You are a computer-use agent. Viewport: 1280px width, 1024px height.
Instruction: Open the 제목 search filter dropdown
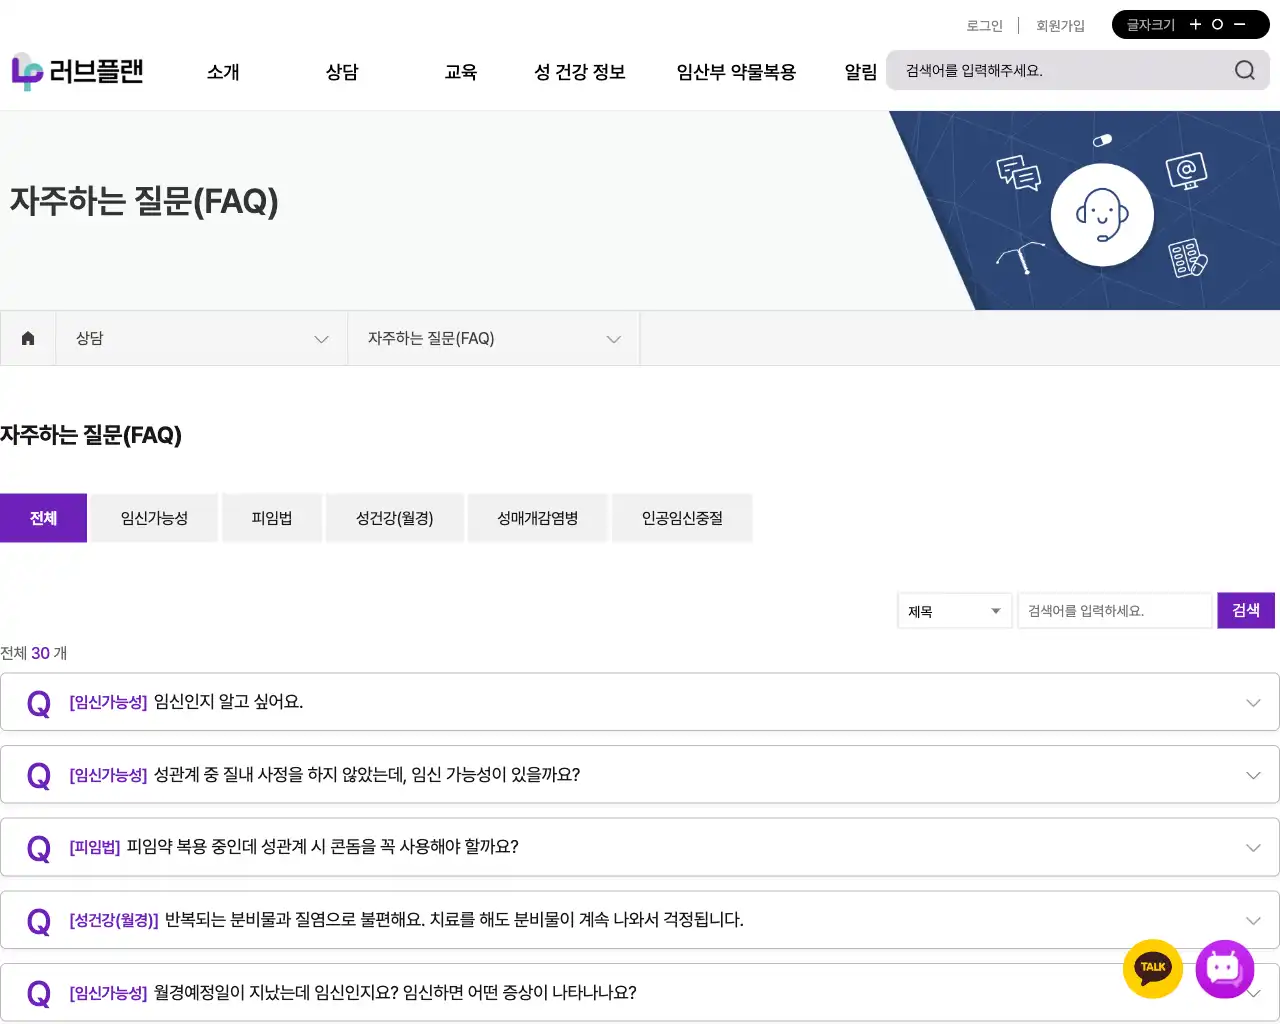click(x=954, y=611)
